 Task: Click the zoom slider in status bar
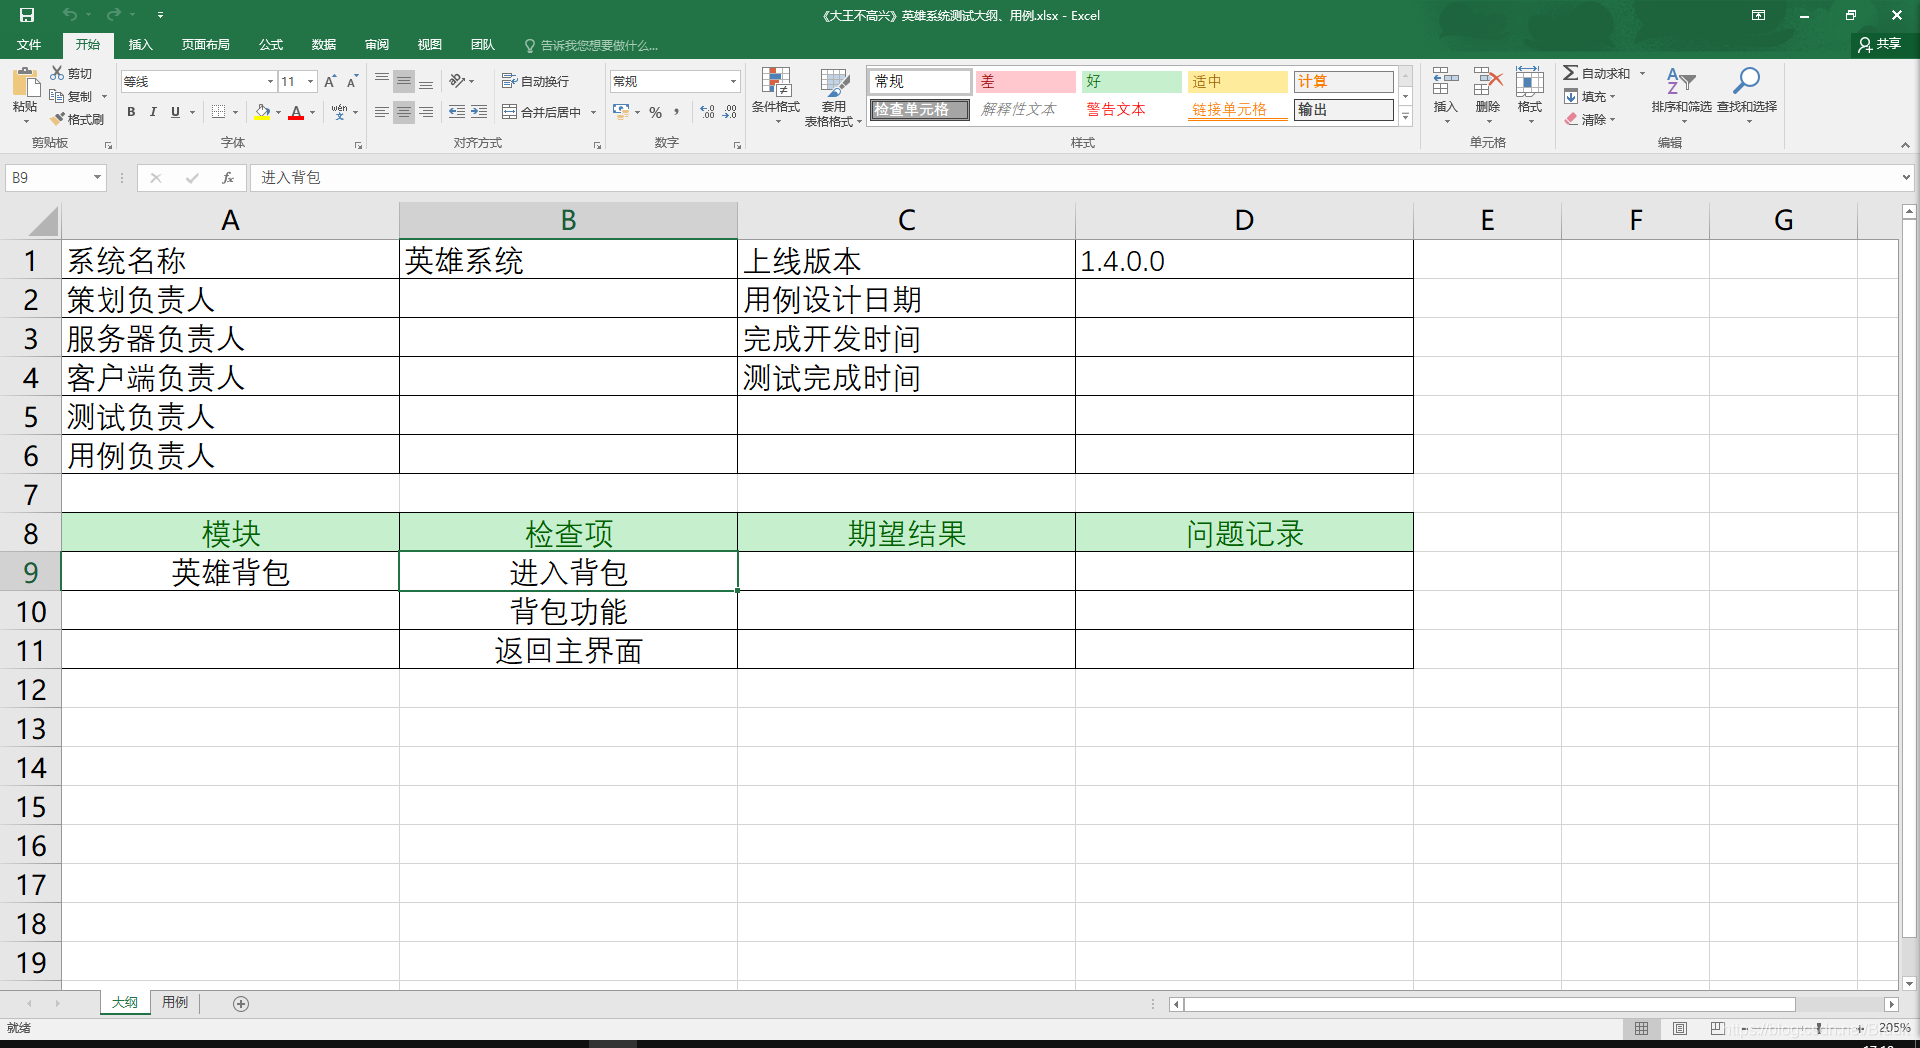click(1818, 1028)
